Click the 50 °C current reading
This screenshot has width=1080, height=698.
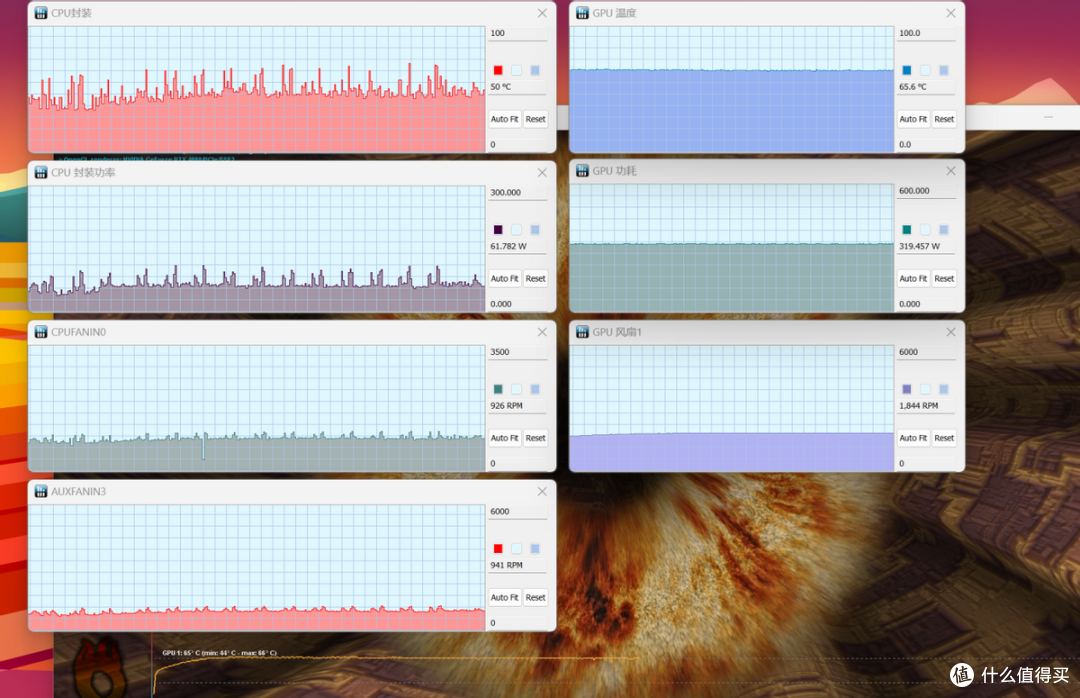pos(501,87)
